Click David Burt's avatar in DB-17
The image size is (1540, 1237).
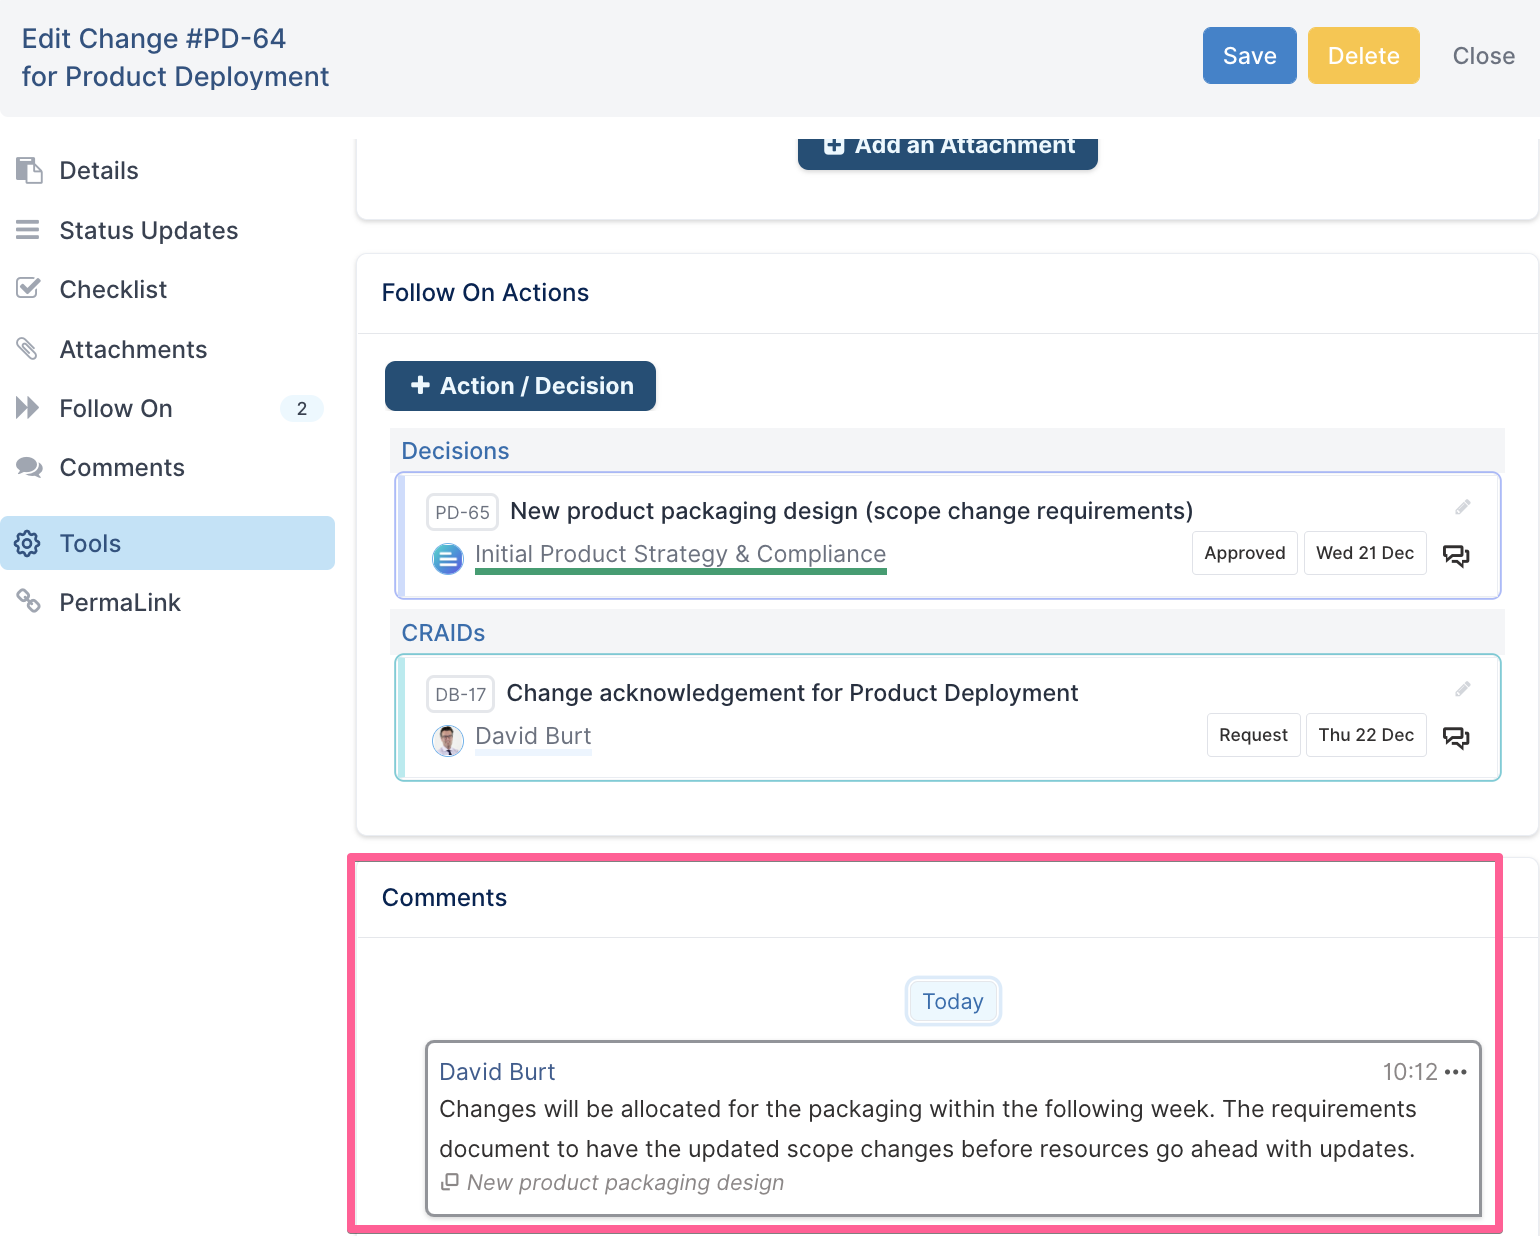coord(448,740)
